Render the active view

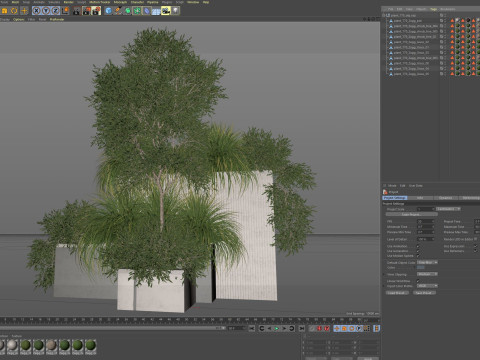point(77,11)
